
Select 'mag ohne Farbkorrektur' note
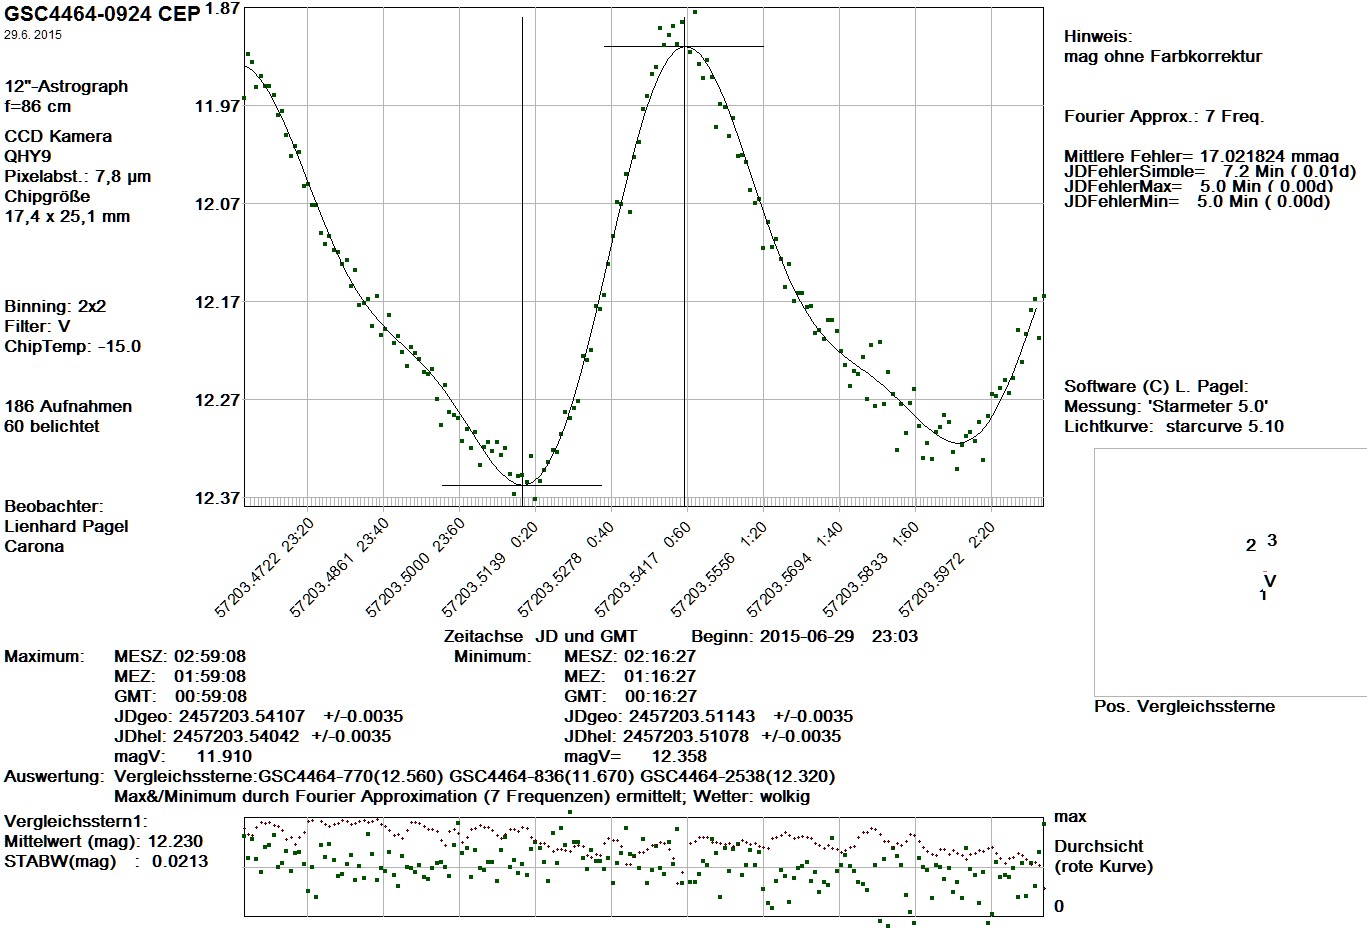tap(1163, 56)
